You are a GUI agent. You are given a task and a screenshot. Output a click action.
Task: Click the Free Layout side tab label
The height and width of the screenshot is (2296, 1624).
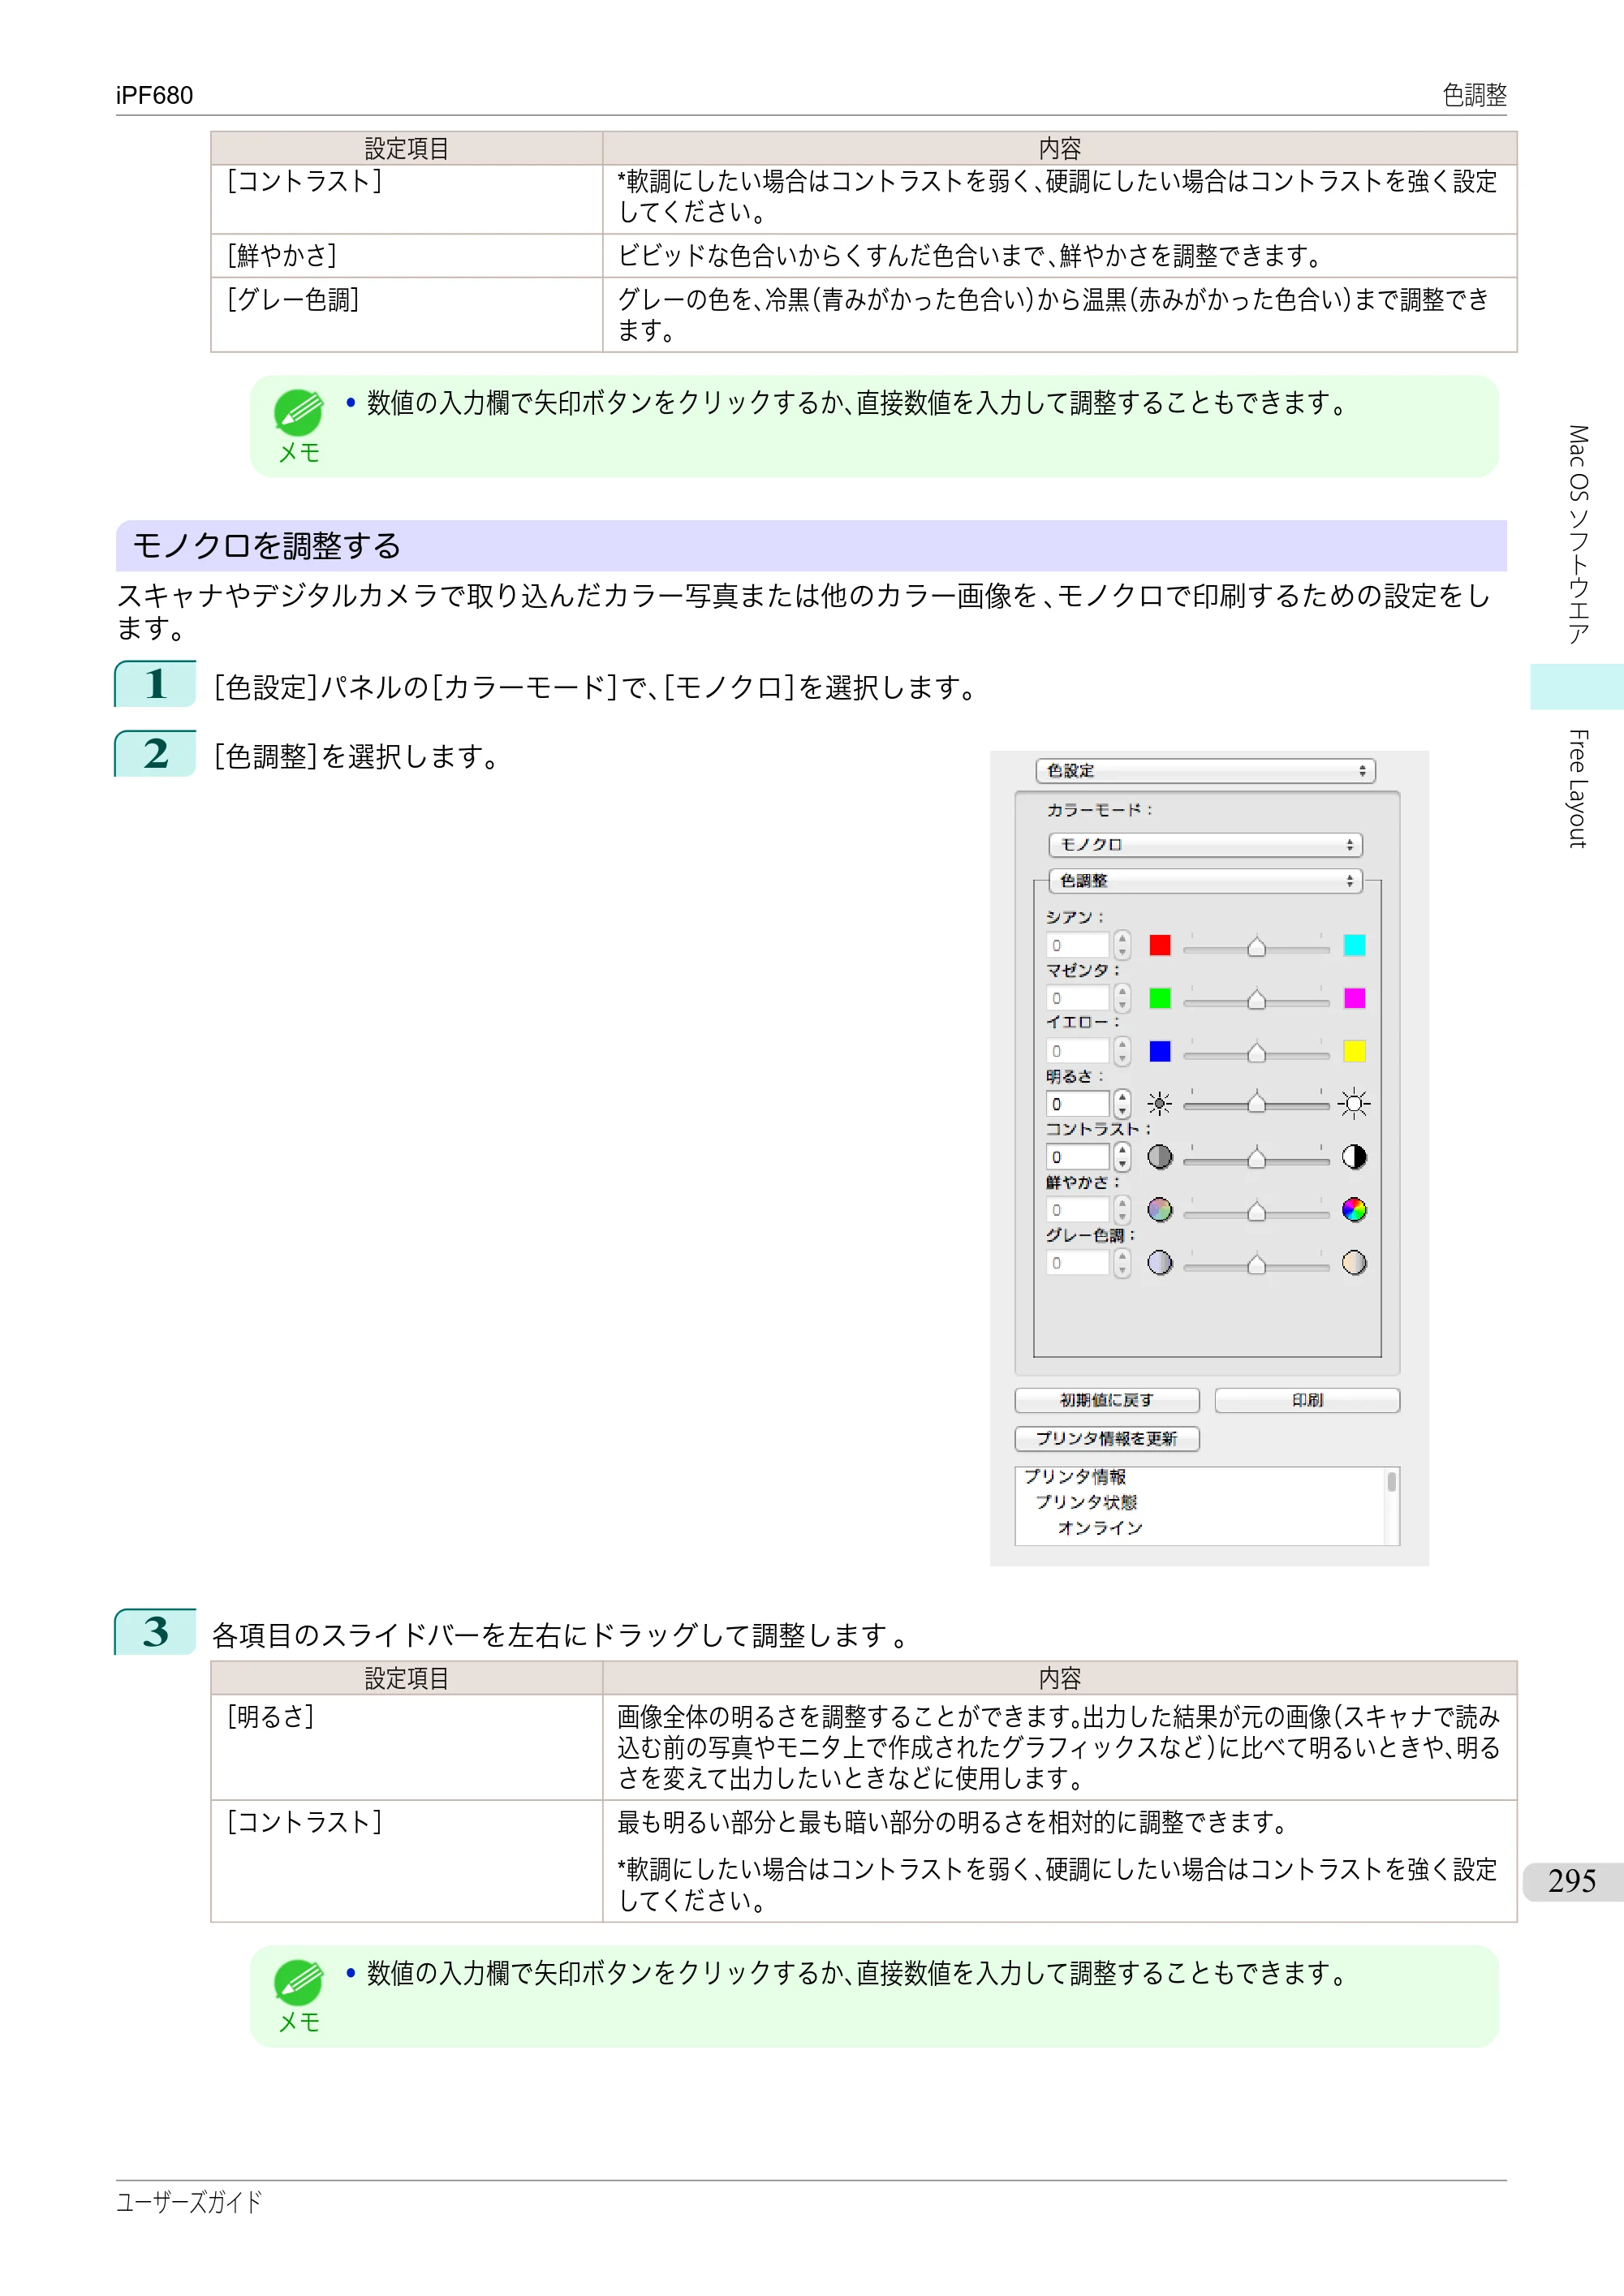pyautogui.click(x=1577, y=789)
